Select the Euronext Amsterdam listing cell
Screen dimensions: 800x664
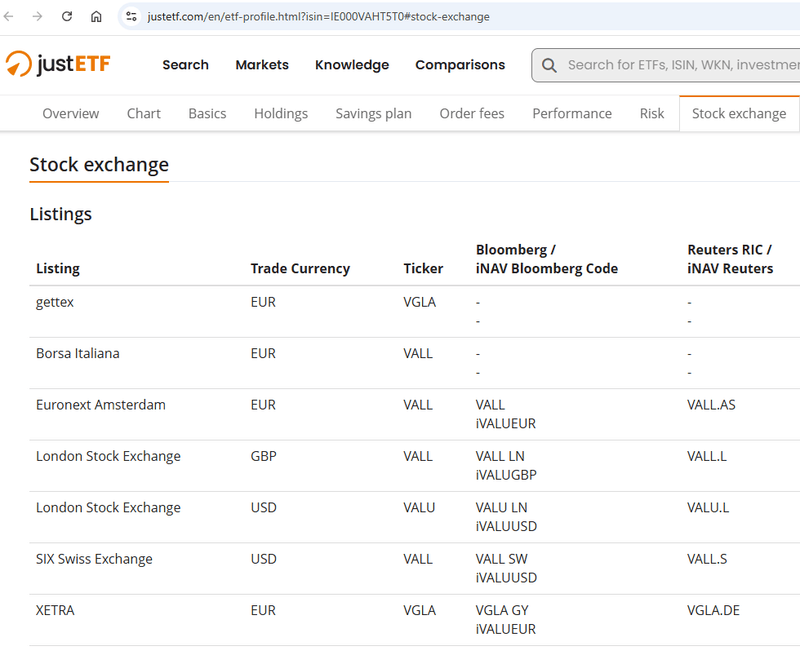click(101, 405)
